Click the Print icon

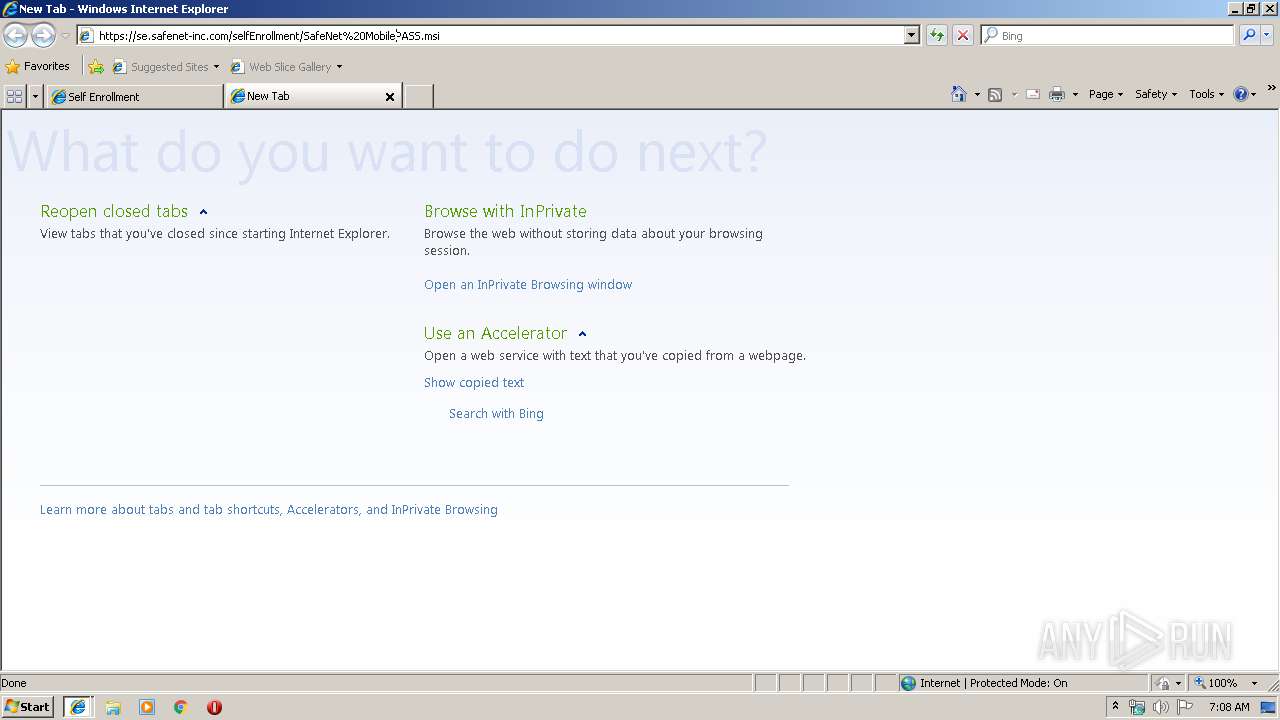click(1057, 94)
